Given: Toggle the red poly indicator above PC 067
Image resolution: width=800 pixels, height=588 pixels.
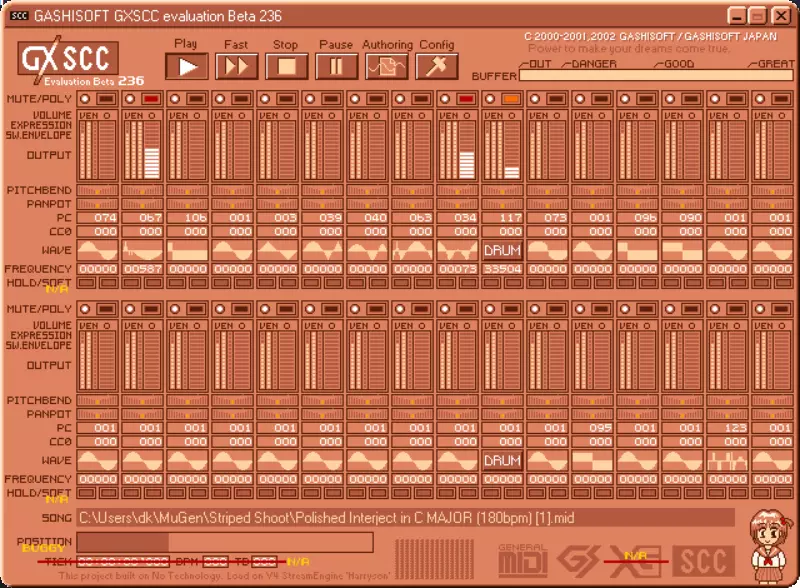Looking at the screenshot, I should pyautogui.click(x=151, y=99).
